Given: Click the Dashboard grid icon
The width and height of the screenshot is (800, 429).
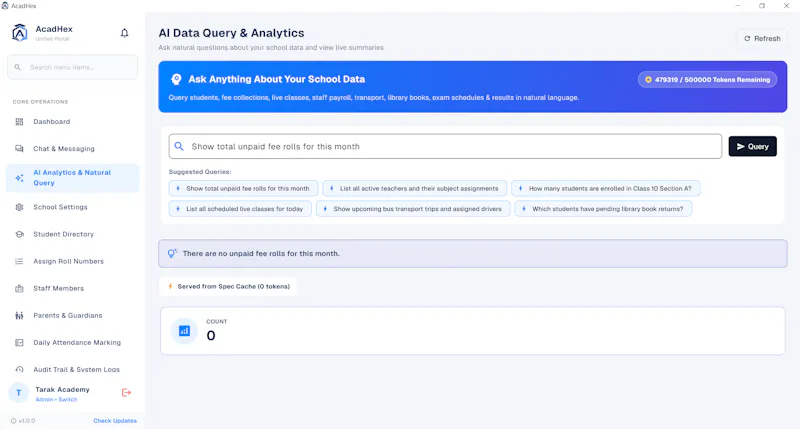Looking at the screenshot, I should pos(19,122).
